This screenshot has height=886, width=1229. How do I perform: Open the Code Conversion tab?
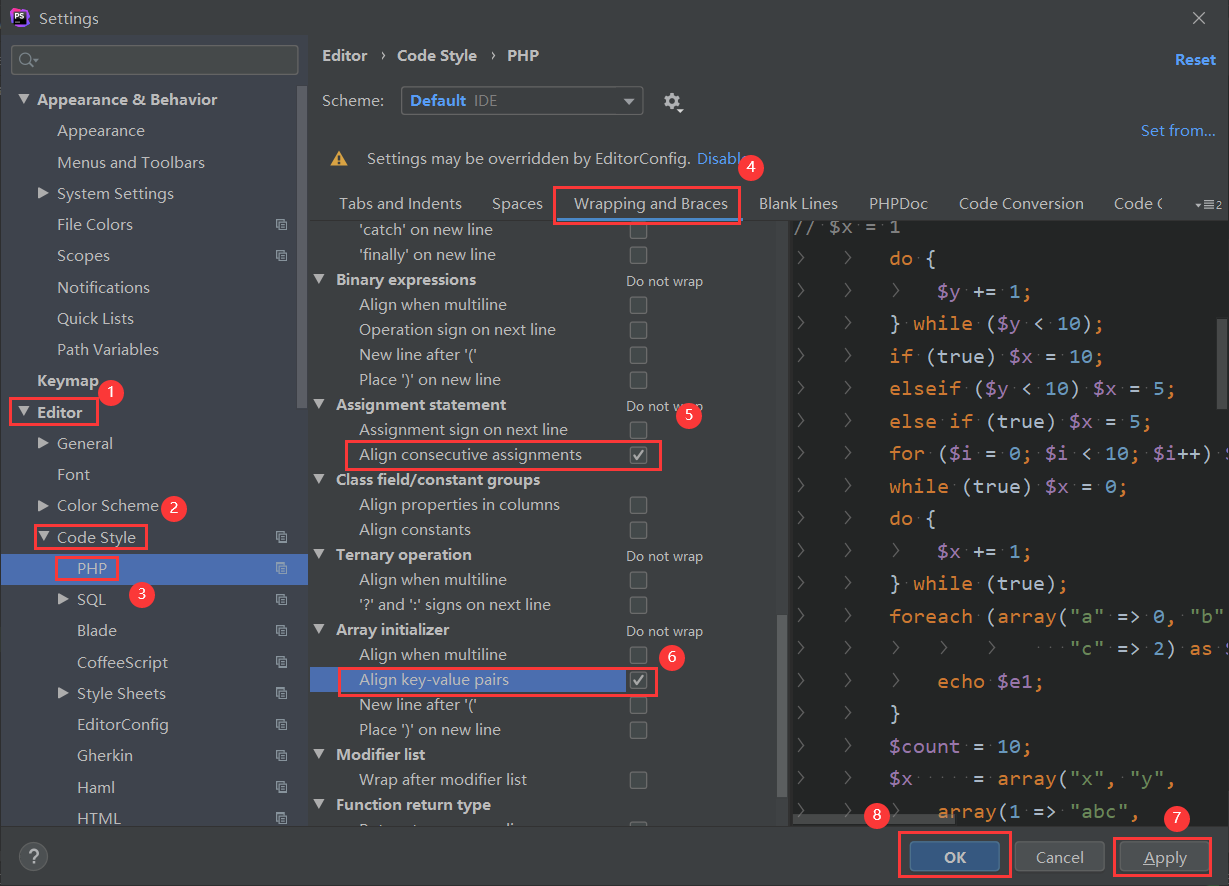click(1021, 204)
